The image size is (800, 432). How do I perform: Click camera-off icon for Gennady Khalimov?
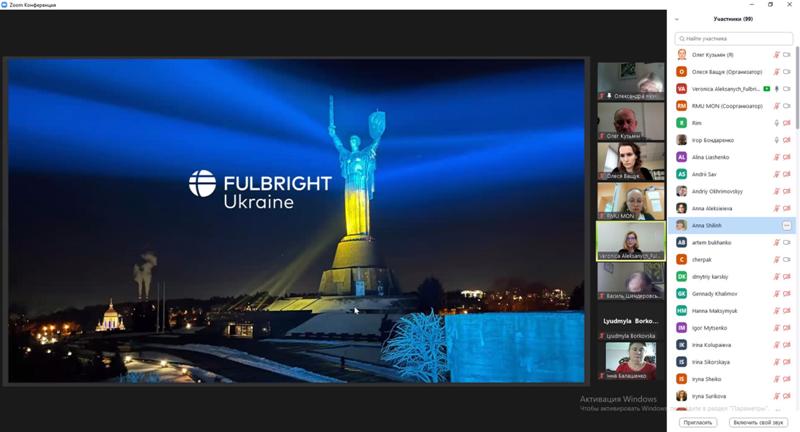[787, 294]
